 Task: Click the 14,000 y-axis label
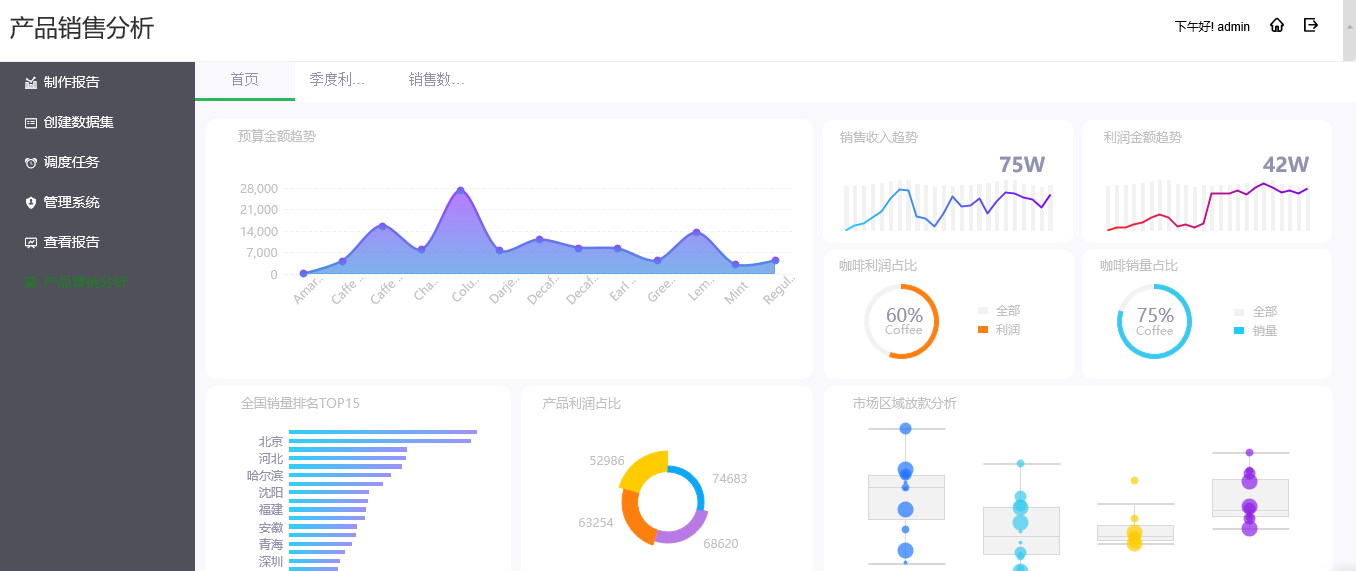tap(258, 231)
